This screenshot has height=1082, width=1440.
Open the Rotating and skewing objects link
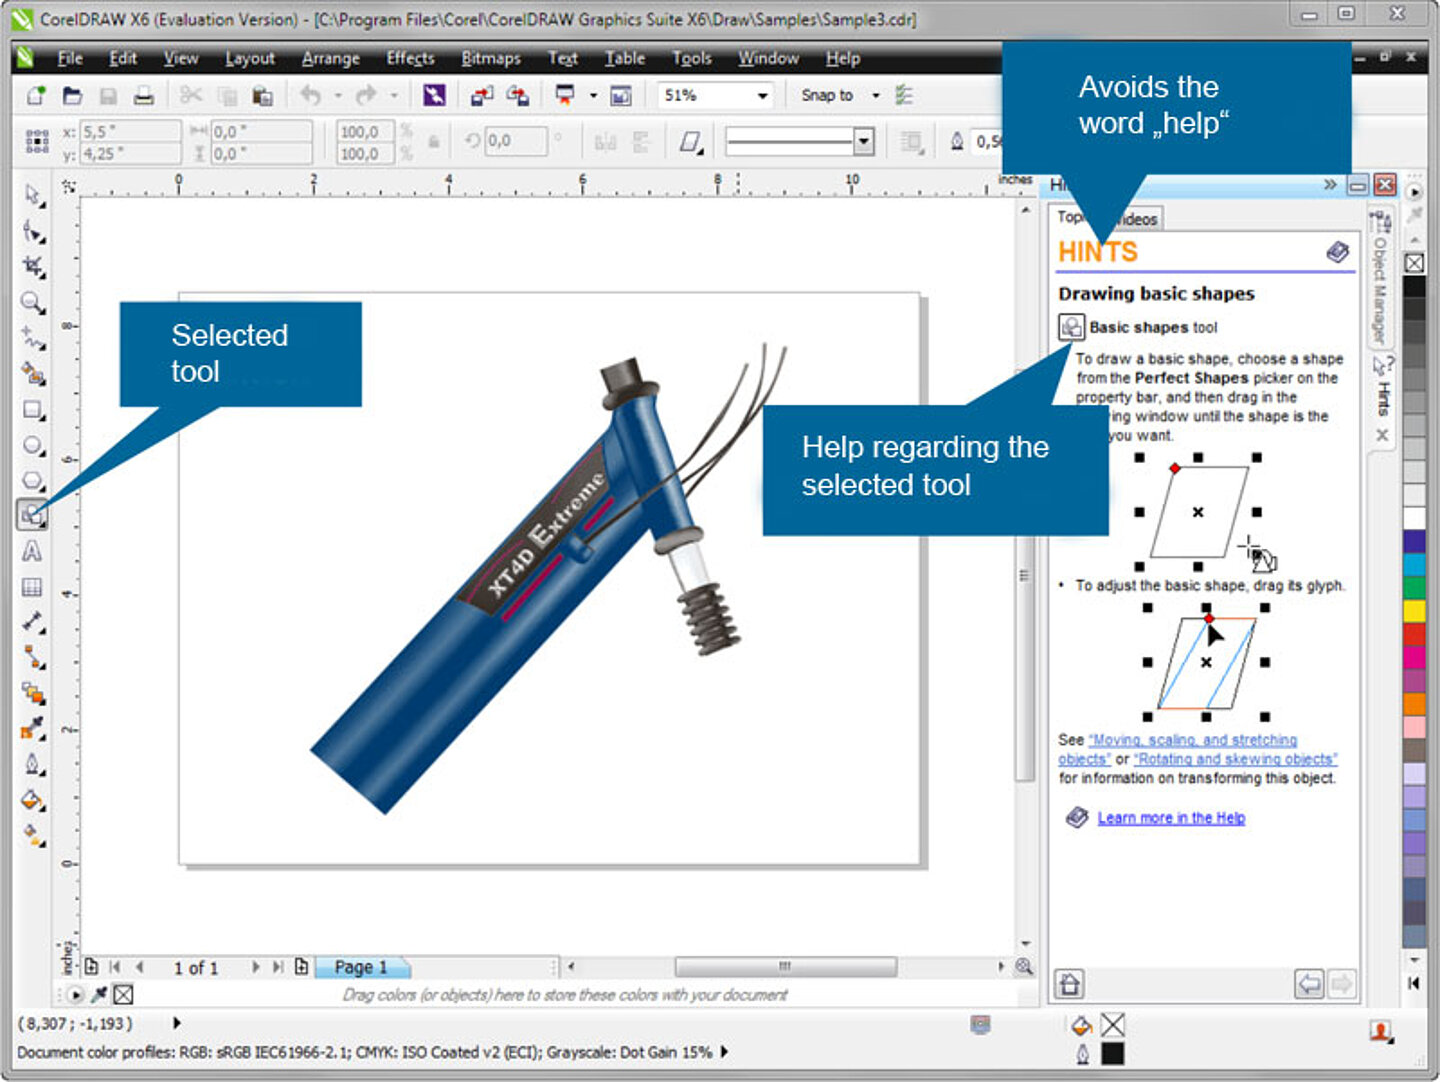click(x=1235, y=759)
